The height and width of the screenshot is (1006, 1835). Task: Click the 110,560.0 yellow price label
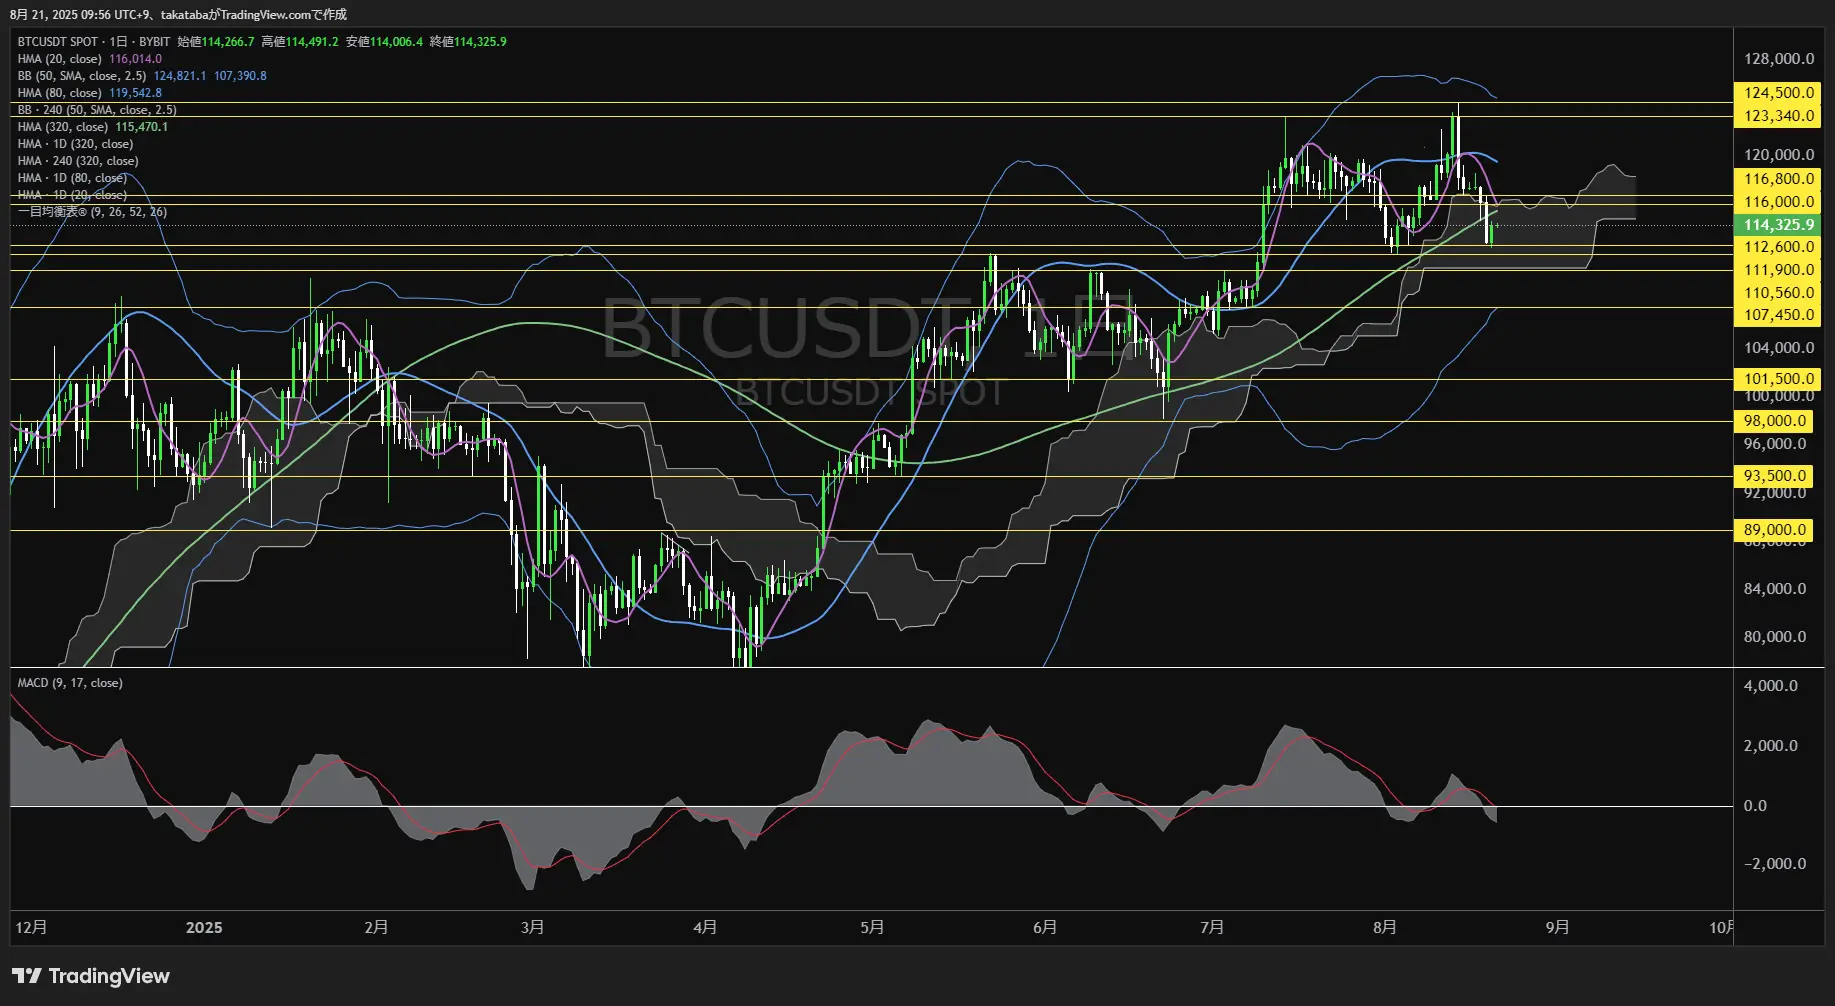(1778, 293)
